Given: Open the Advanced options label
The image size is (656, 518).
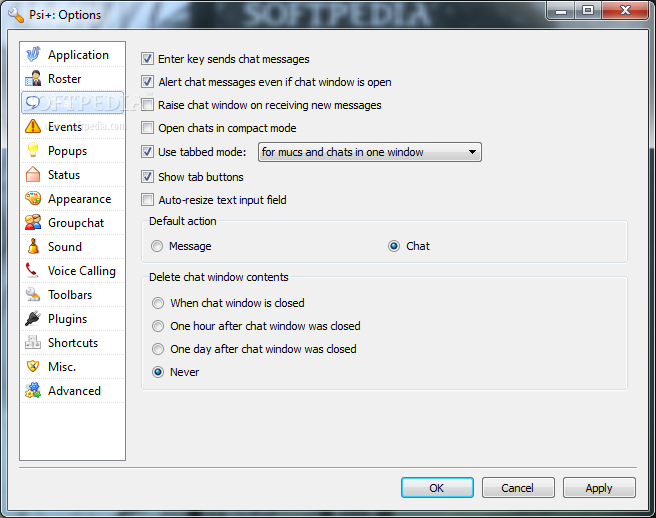Looking at the screenshot, I should click(x=74, y=390).
